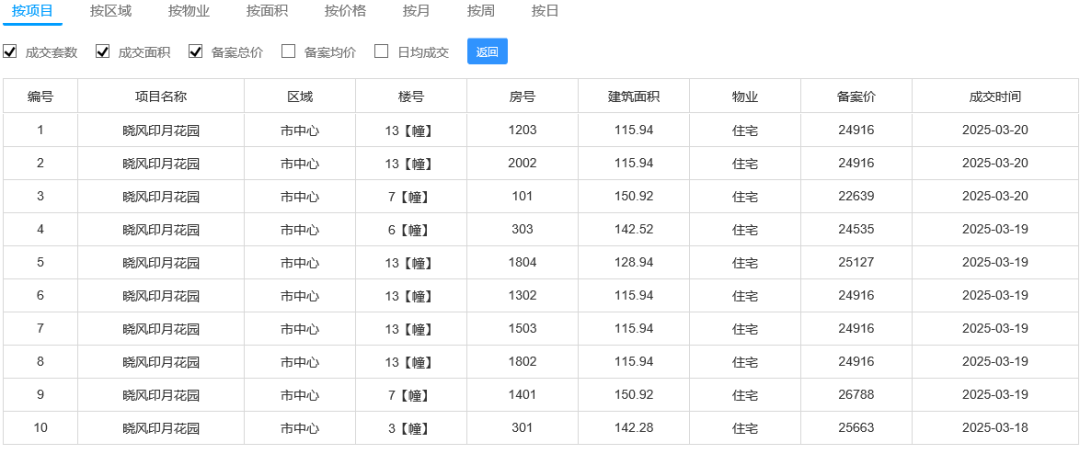Click price 25663 cell

pyautogui.click(x=857, y=427)
